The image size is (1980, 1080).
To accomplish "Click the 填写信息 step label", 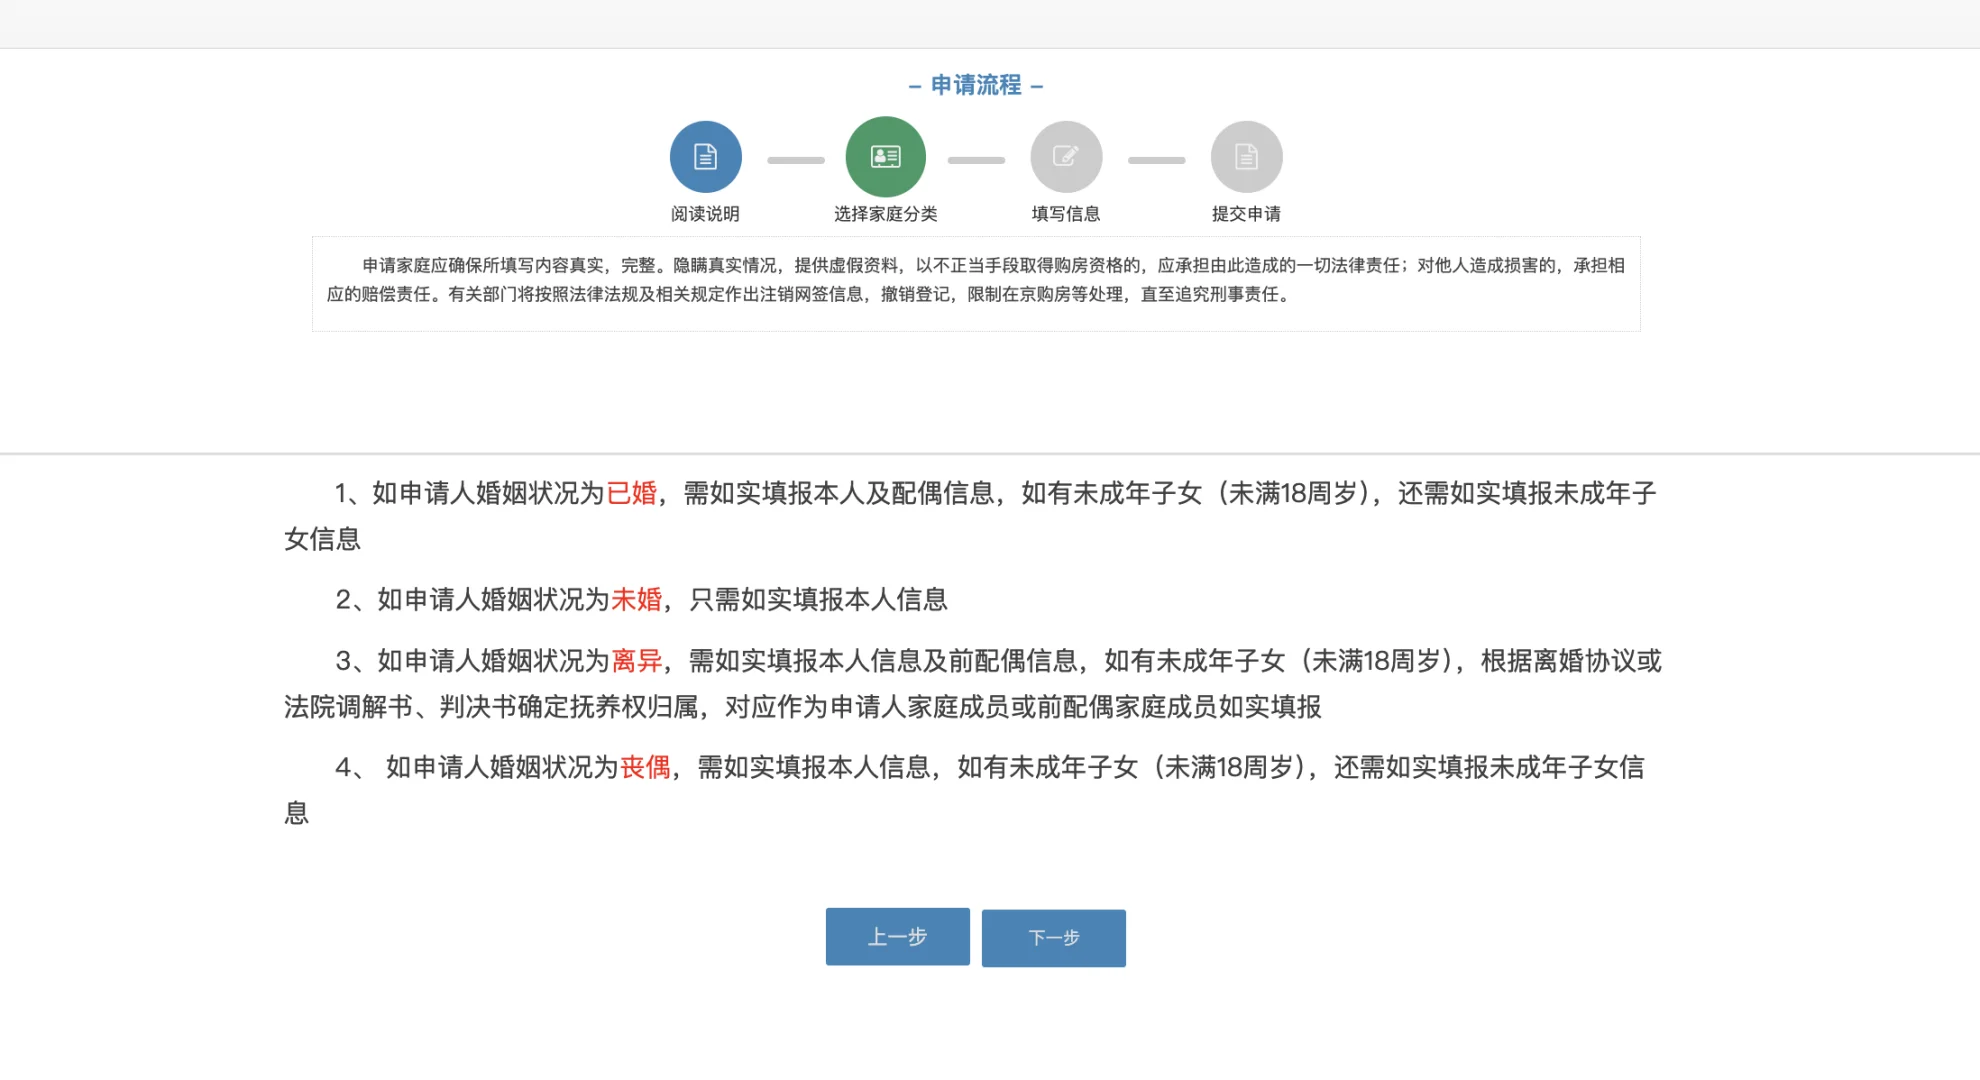I will [x=1066, y=214].
